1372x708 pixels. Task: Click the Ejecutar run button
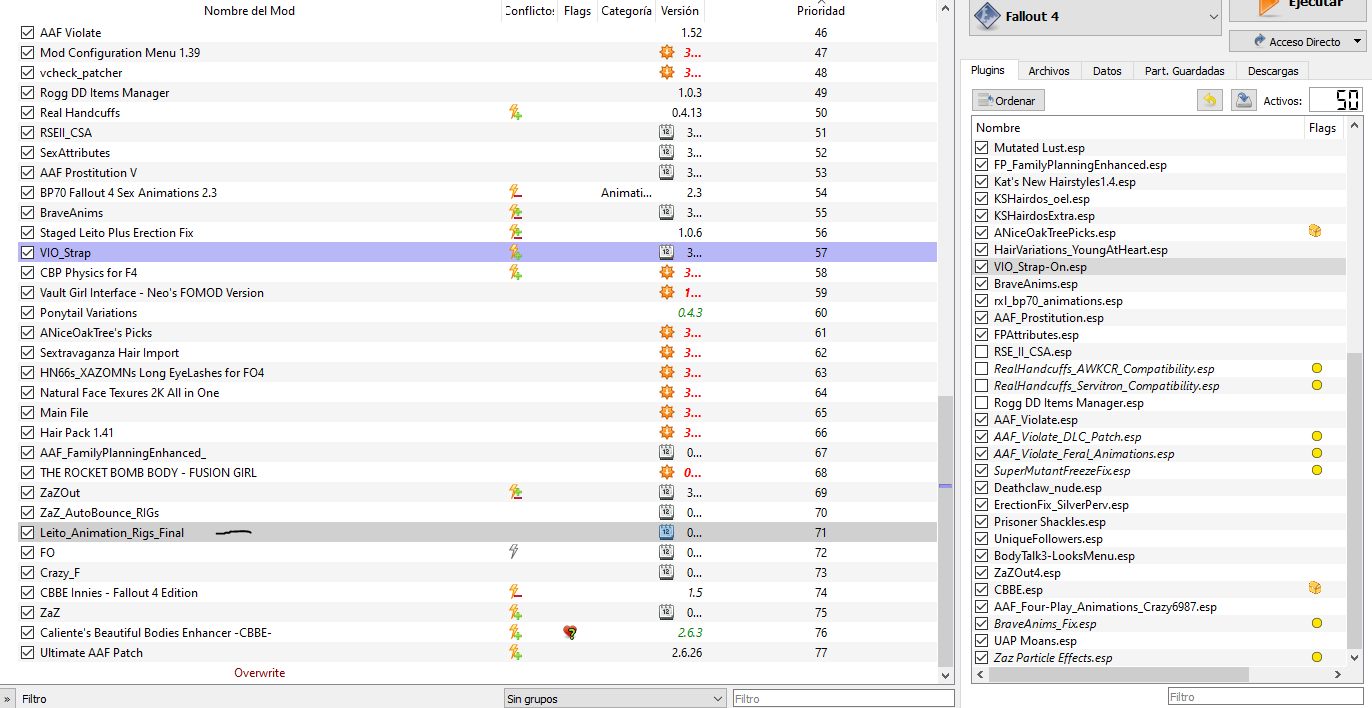tap(1299, 9)
